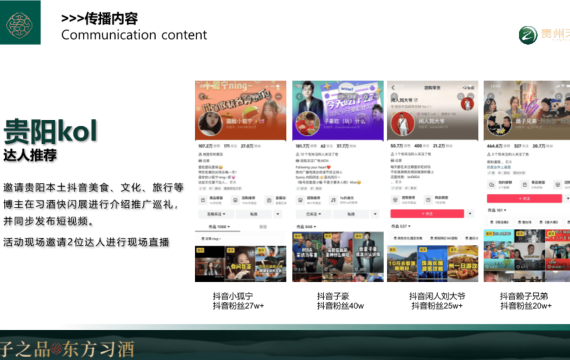
Task: Open 抖音子豪's round profile avatar
Action: (x=308, y=124)
